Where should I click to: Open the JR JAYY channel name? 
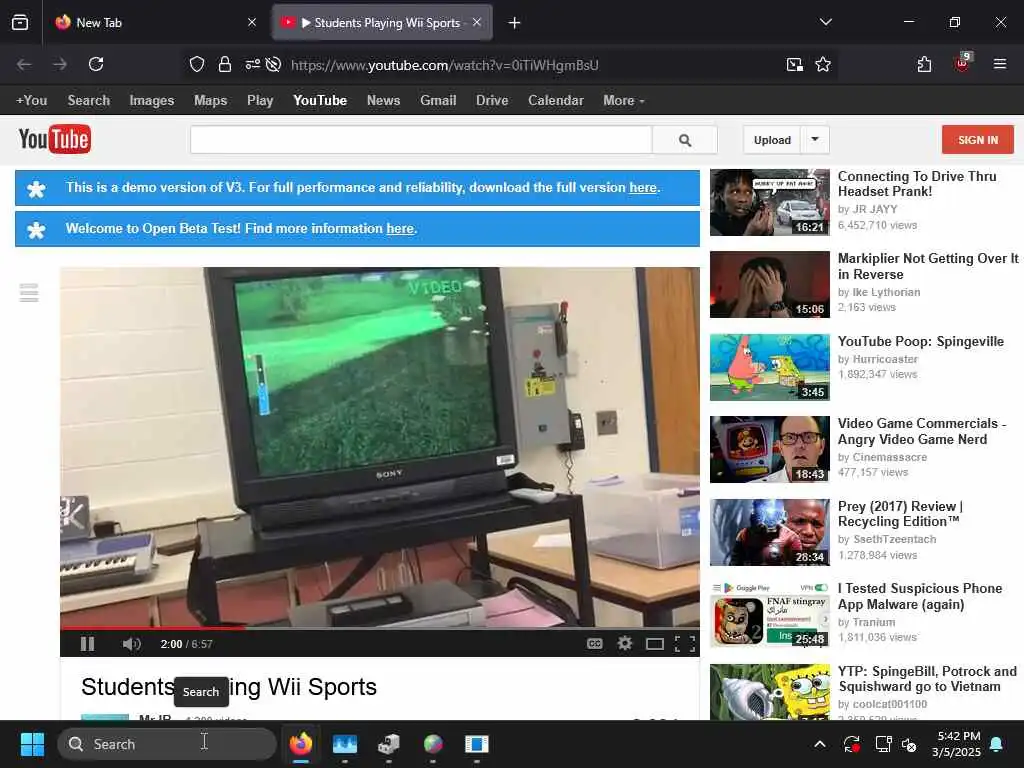874,210
